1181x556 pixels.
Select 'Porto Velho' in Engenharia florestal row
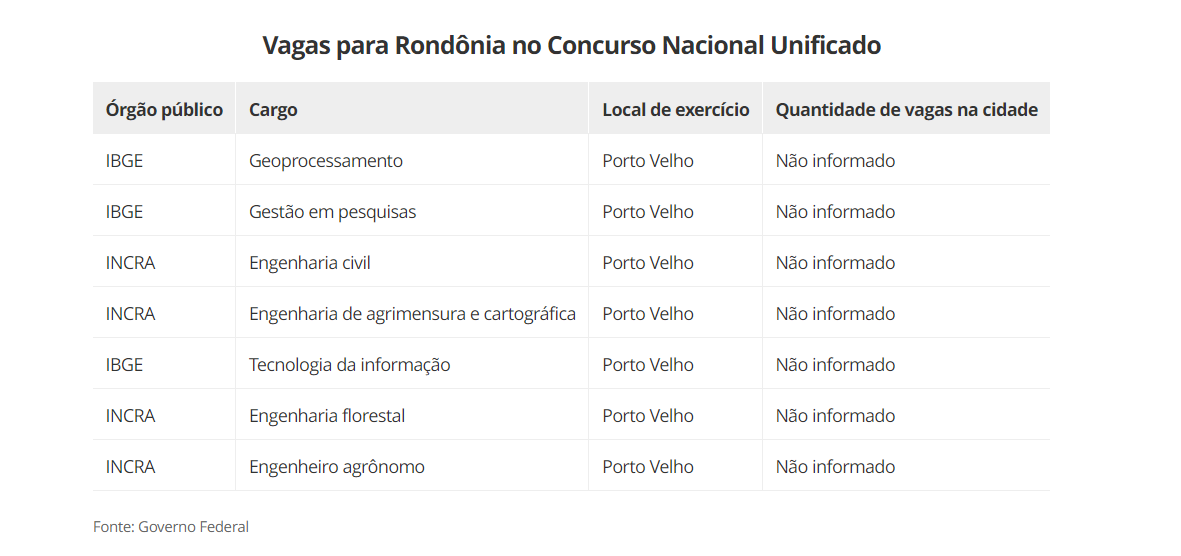pos(648,416)
